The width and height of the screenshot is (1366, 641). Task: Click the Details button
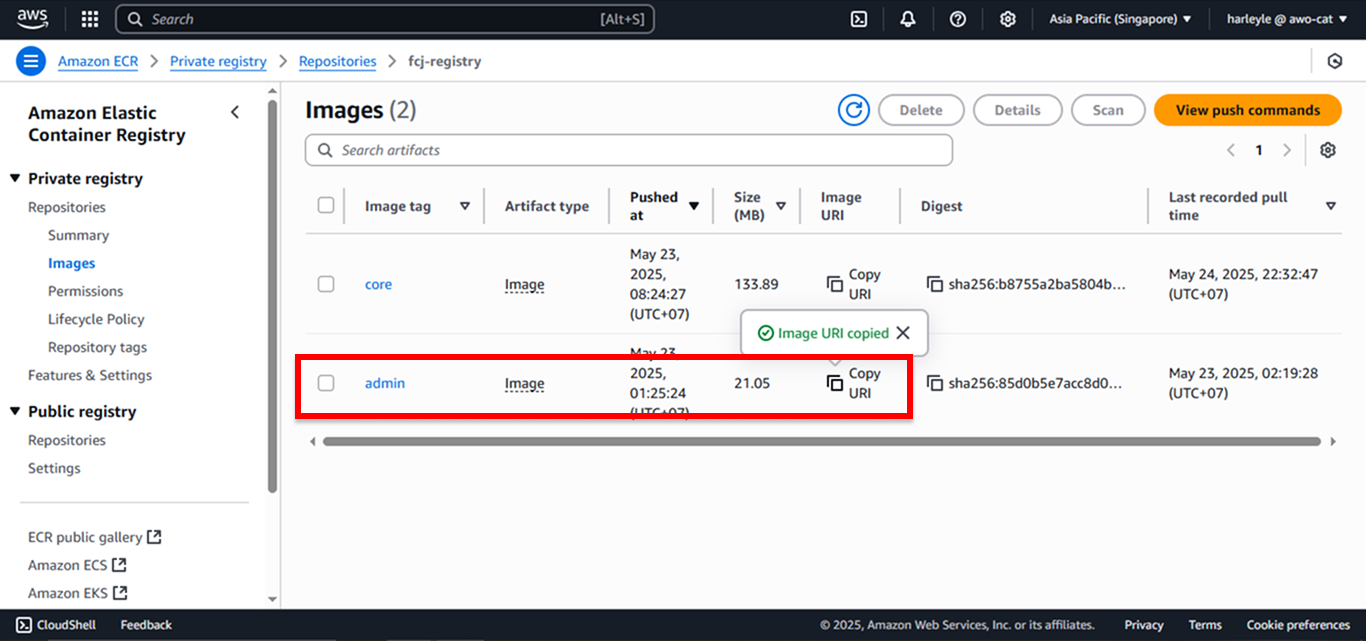click(1017, 110)
